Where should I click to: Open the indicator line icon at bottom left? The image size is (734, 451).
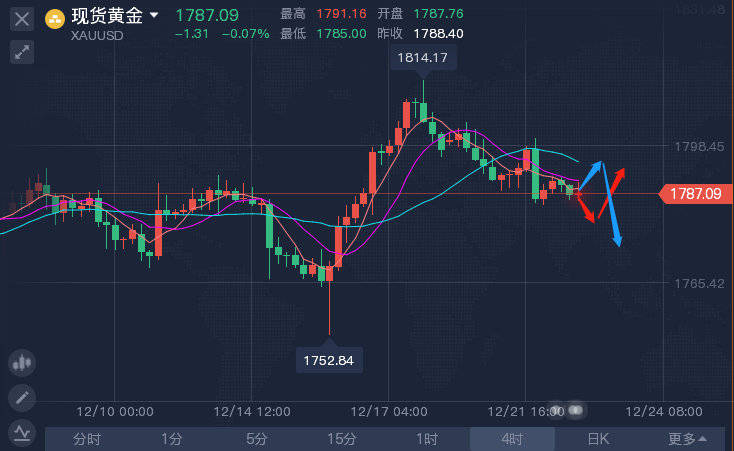pos(22,432)
